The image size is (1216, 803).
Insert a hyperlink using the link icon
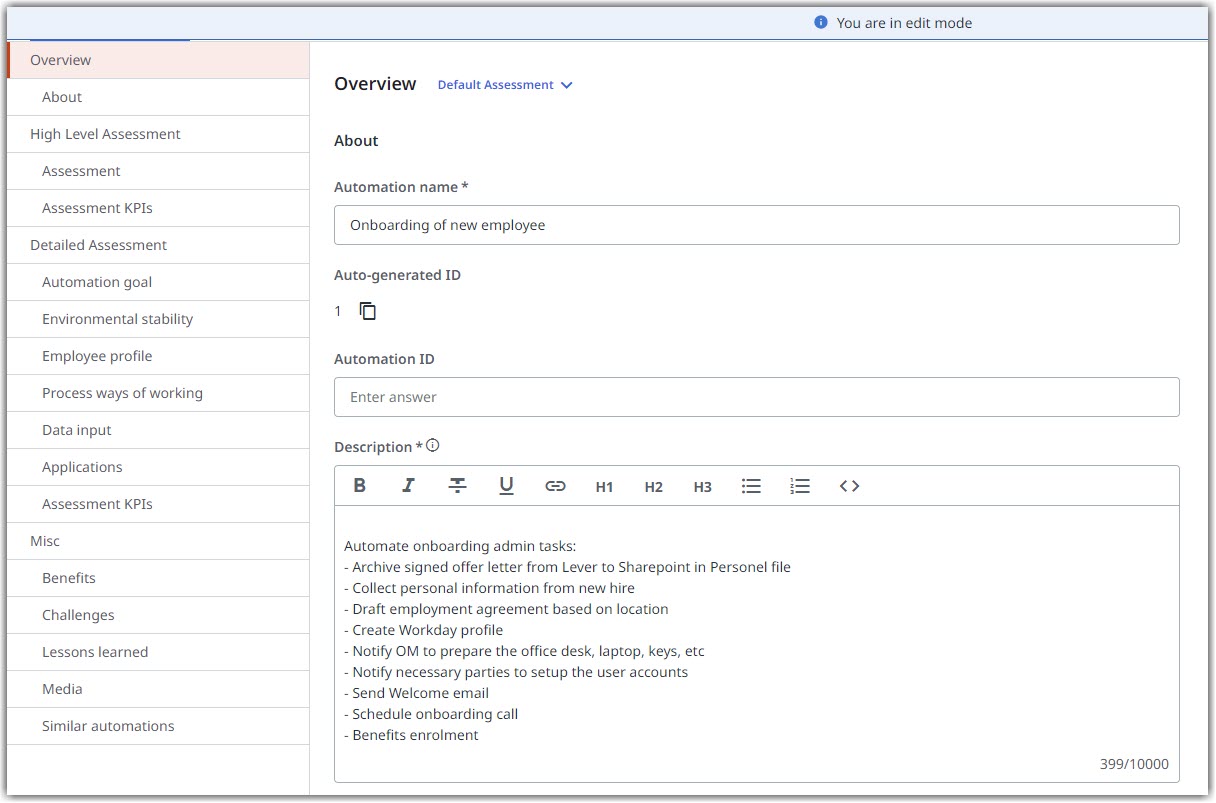click(x=555, y=486)
